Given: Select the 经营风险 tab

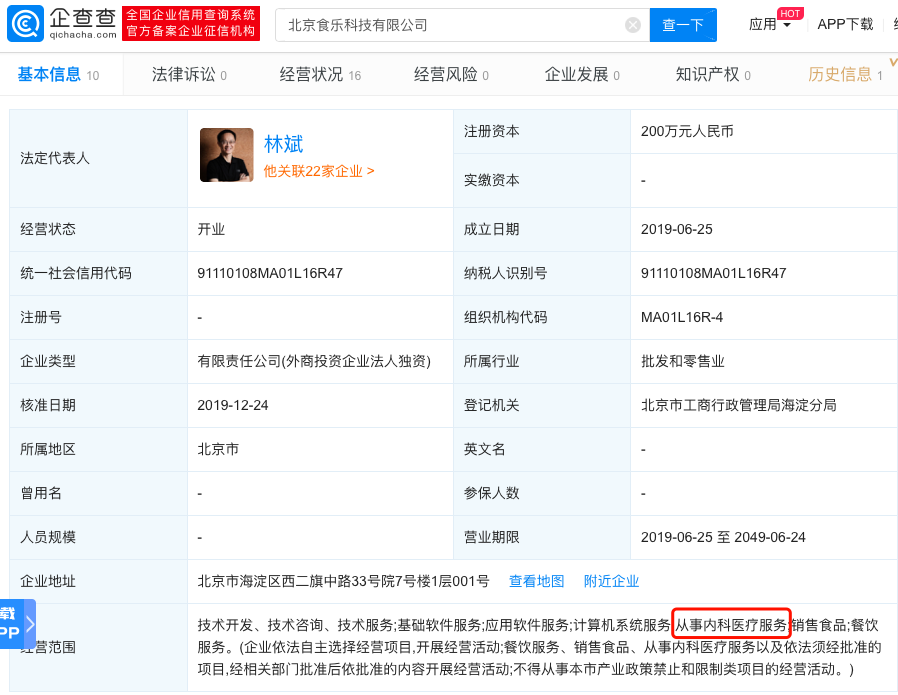Looking at the screenshot, I should pos(451,75).
